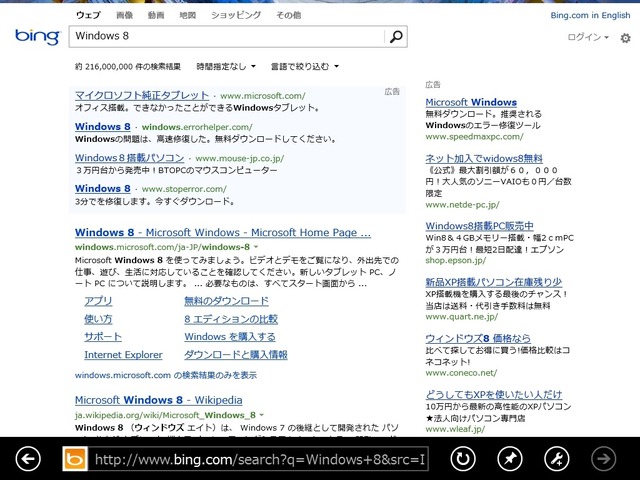Open the ログイン dropdown
The width and height of the screenshot is (640, 480).
(588, 37)
